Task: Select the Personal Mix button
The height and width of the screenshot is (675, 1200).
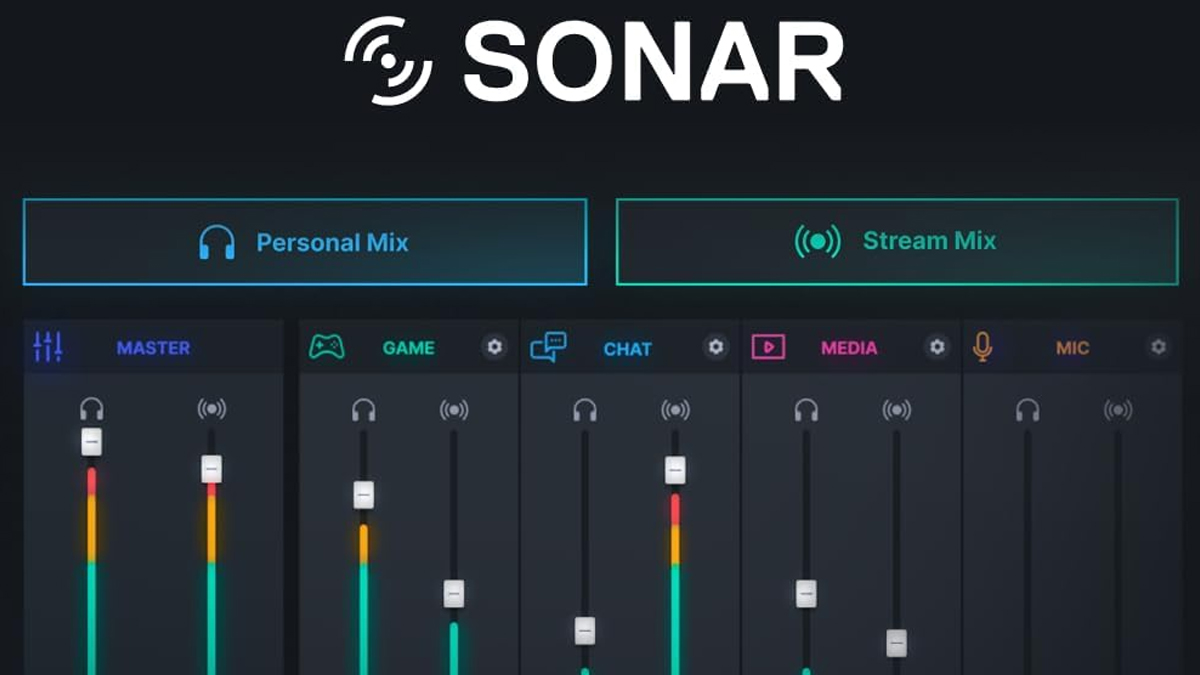Action: 305,242
